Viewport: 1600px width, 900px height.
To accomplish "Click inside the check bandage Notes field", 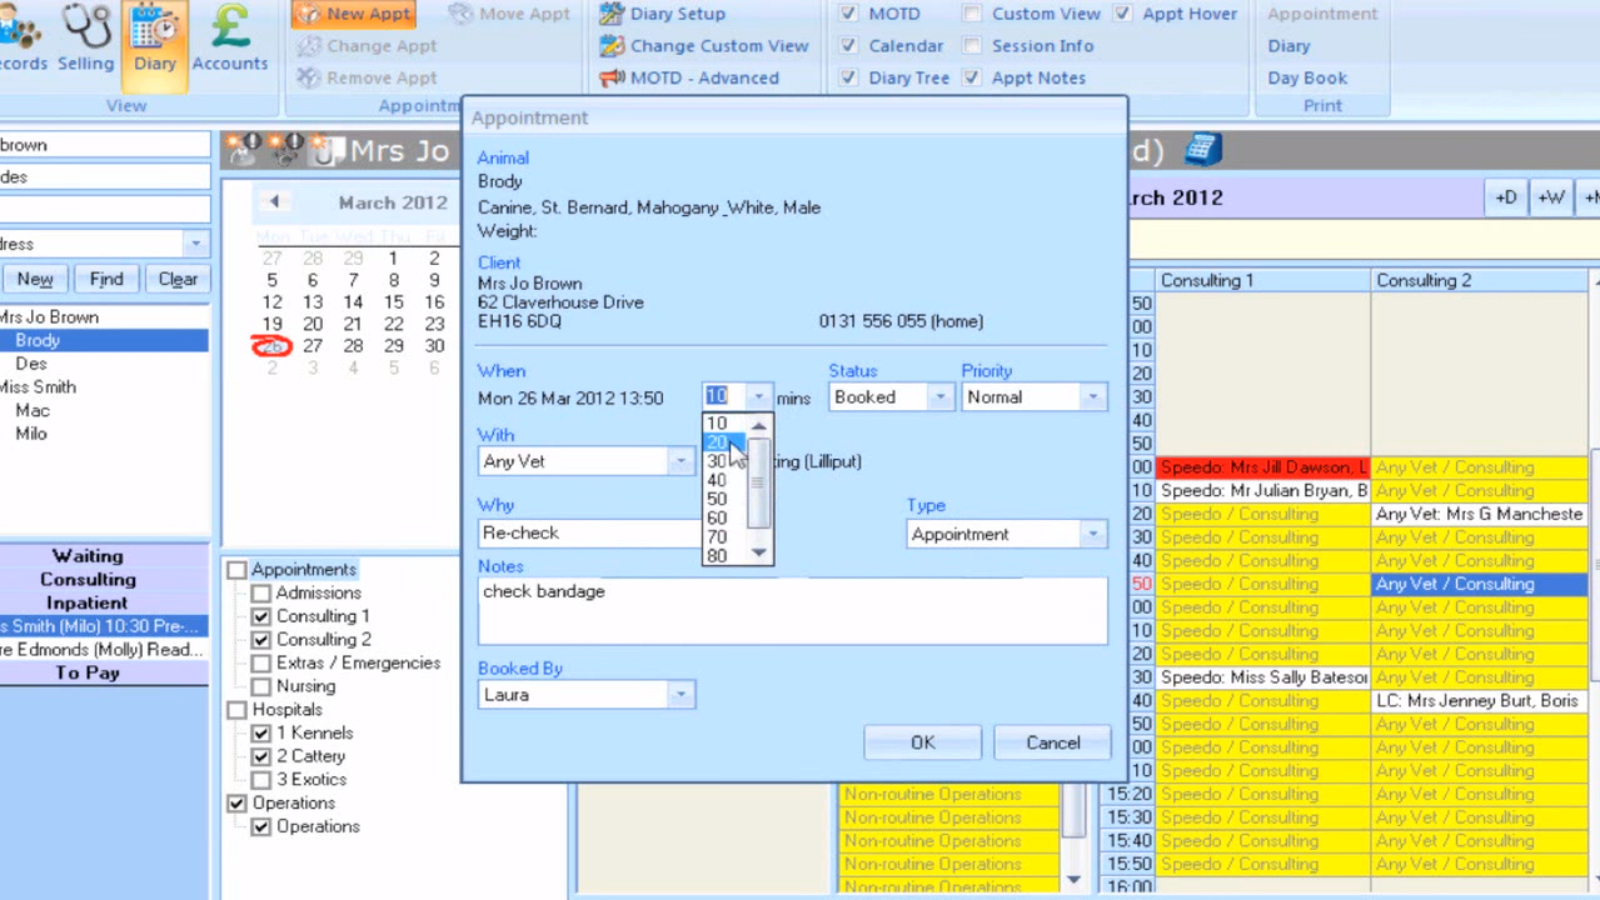I will (x=790, y=610).
